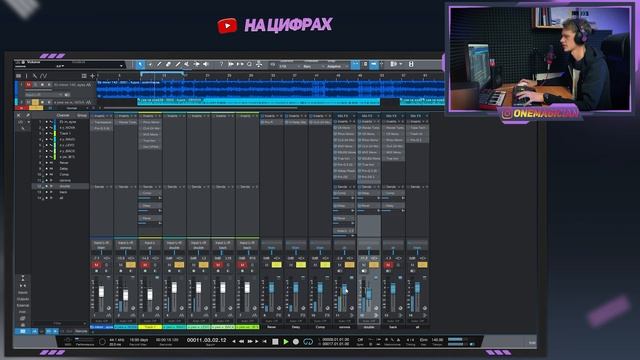
Task: Open mixer options with the wrench icon
Action: coord(28,116)
